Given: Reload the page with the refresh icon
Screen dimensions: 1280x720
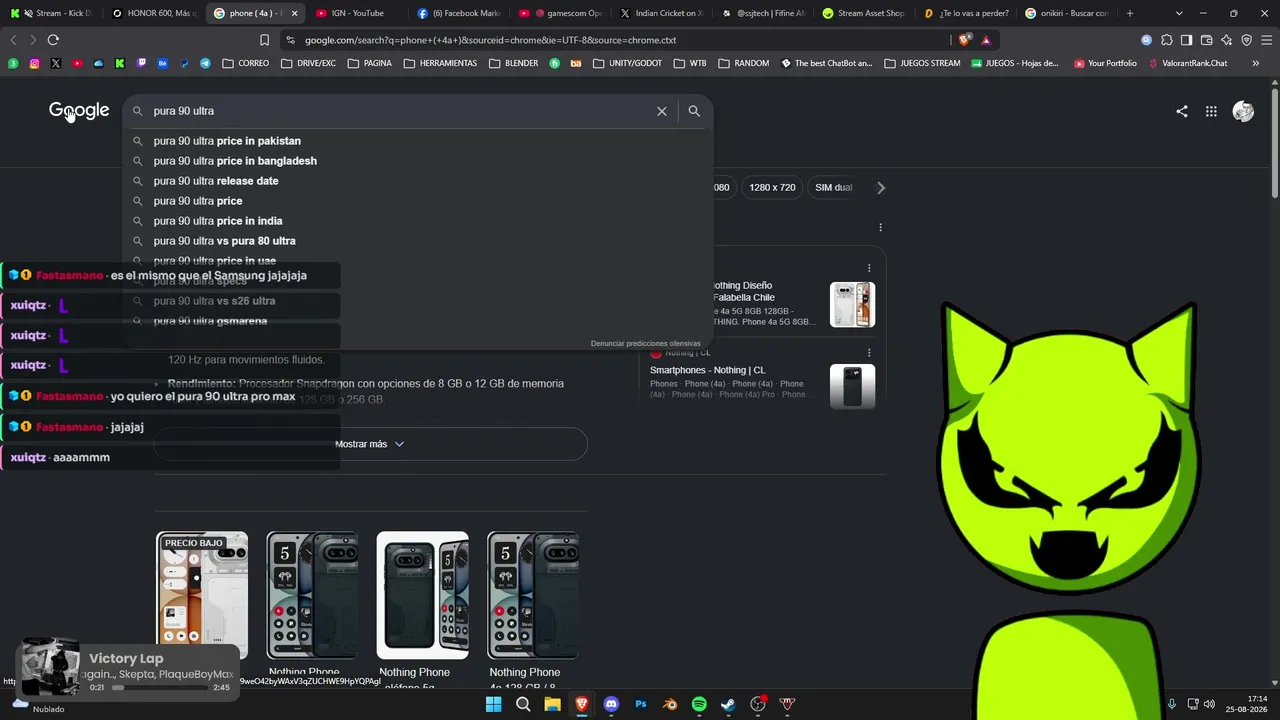Looking at the screenshot, I should [x=53, y=40].
